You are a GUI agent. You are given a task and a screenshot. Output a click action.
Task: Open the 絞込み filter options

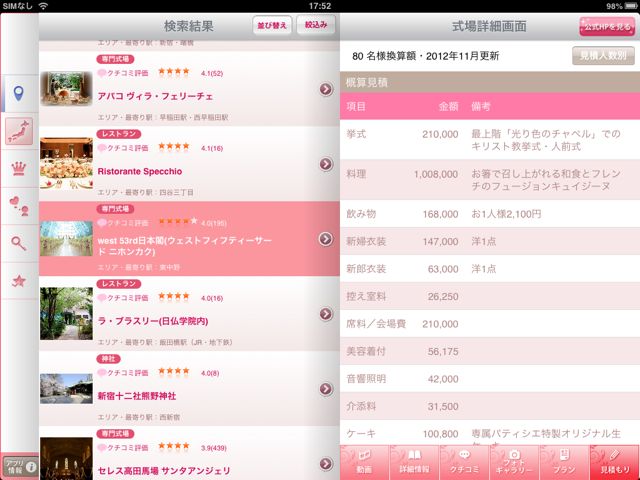[316, 25]
